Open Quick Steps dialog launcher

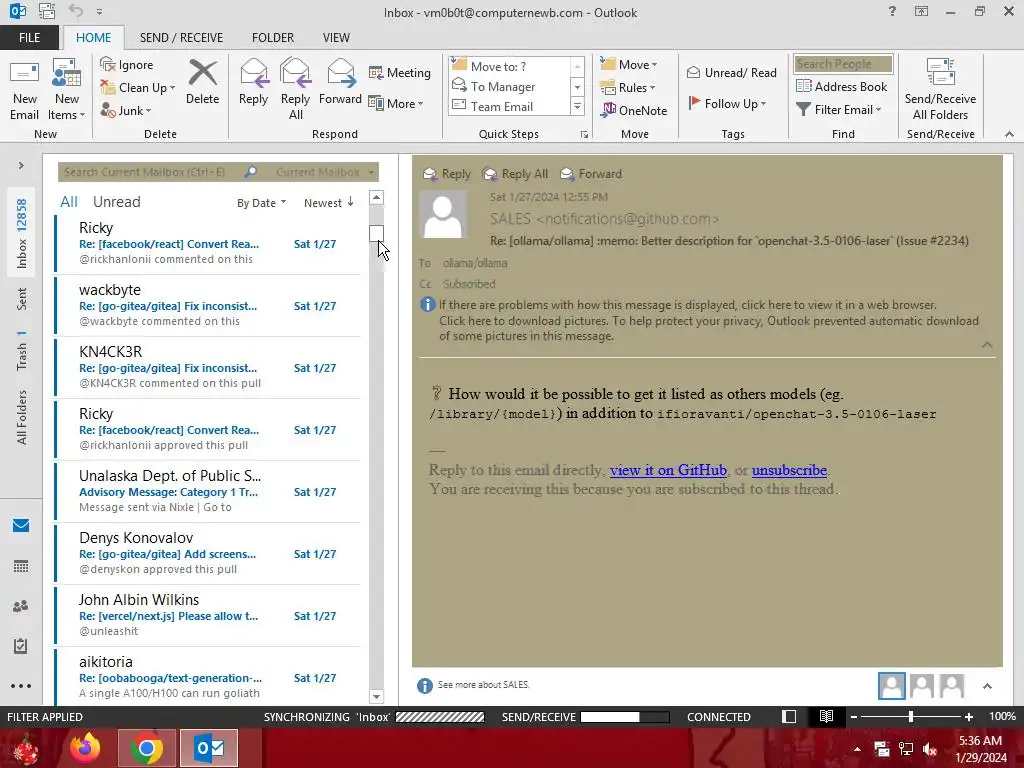pyautogui.click(x=584, y=135)
